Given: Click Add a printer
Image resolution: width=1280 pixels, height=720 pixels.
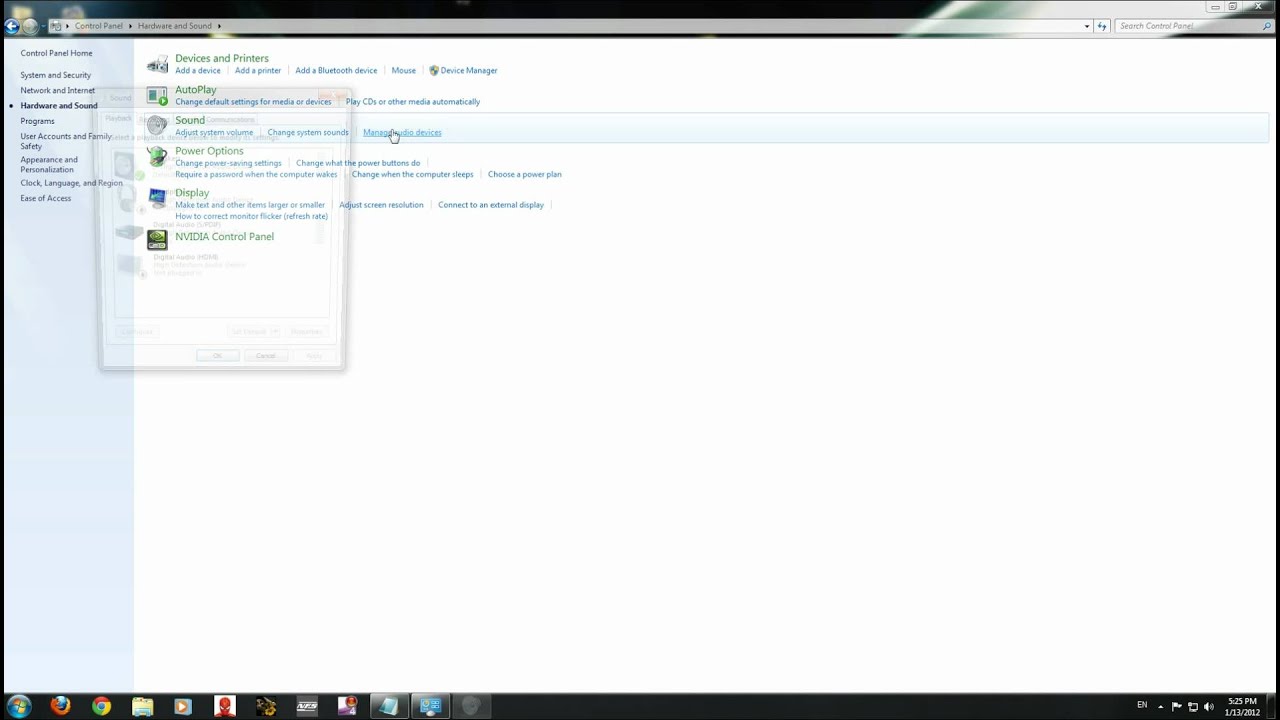Looking at the screenshot, I should [258, 71].
